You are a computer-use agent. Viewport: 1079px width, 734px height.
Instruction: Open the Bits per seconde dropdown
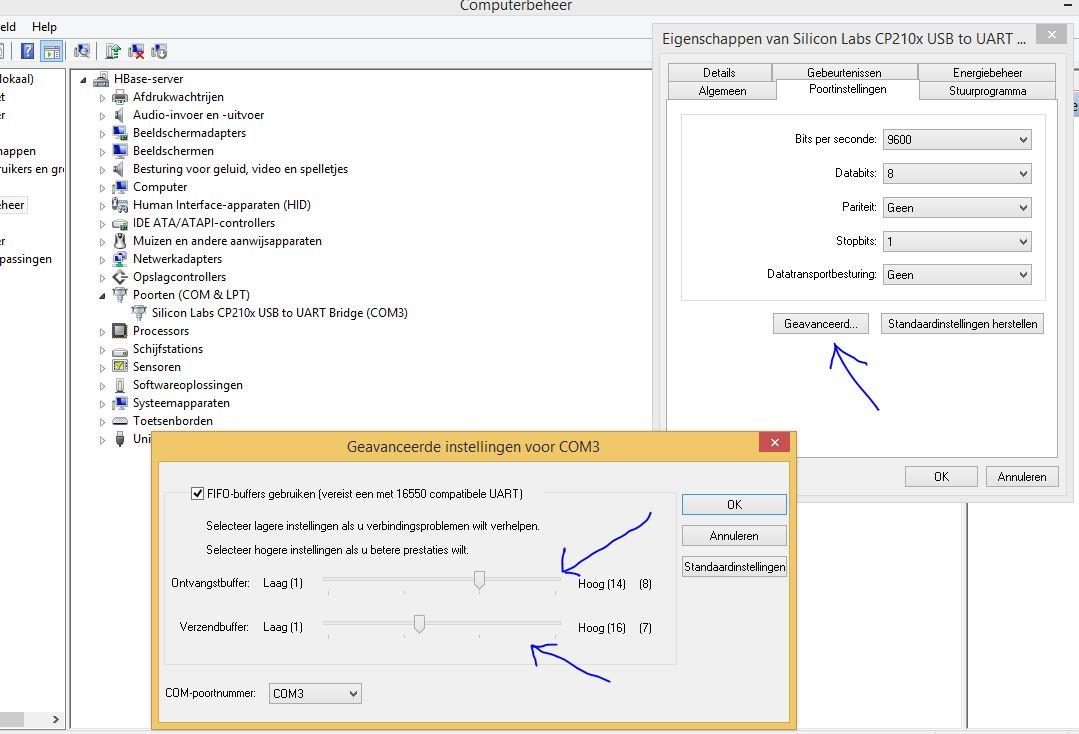(957, 140)
